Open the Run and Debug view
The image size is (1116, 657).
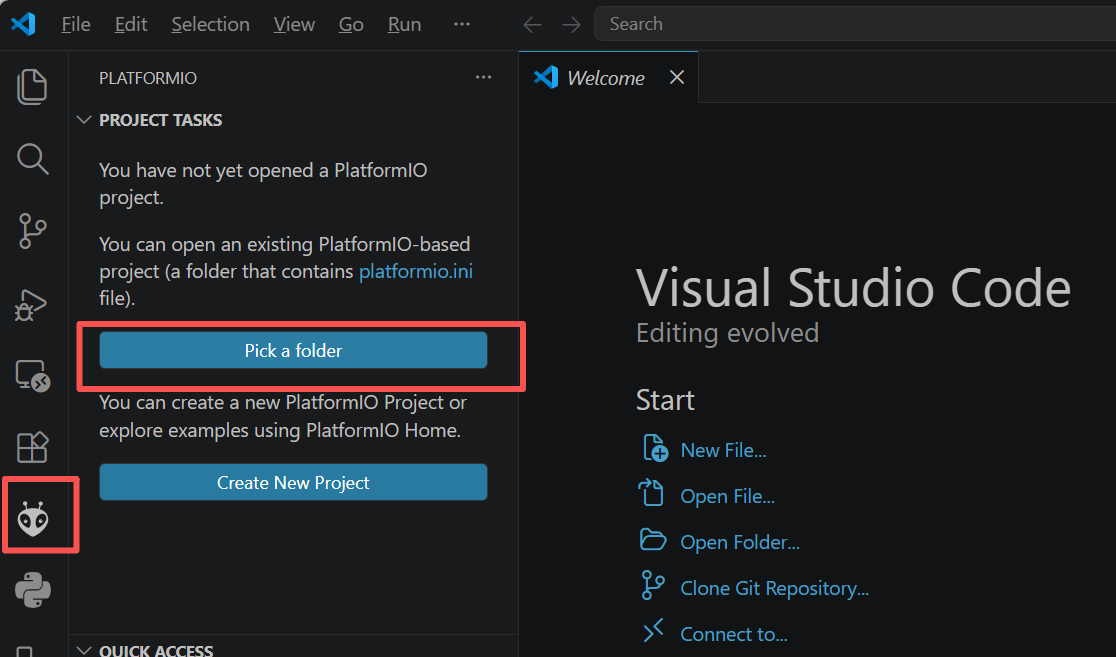pos(33,303)
